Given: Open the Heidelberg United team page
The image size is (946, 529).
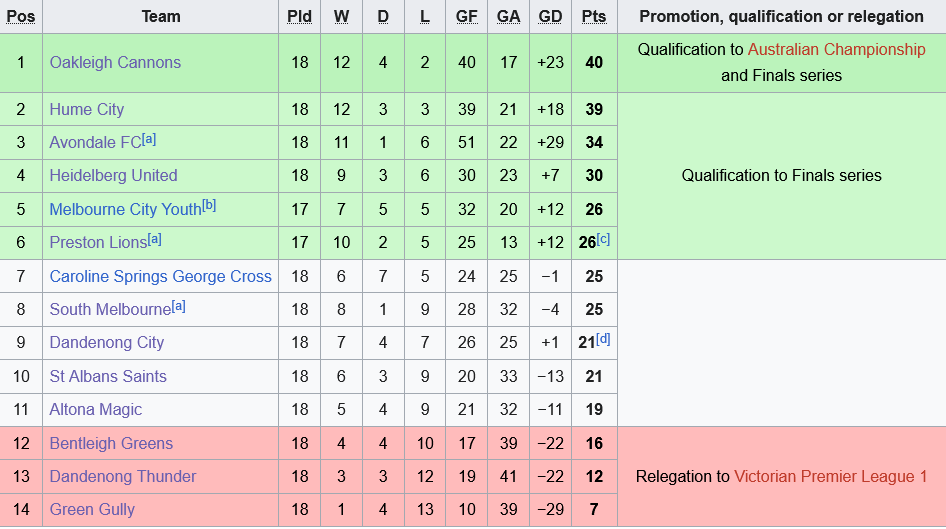Looking at the screenshot, I should coord(113,176).
